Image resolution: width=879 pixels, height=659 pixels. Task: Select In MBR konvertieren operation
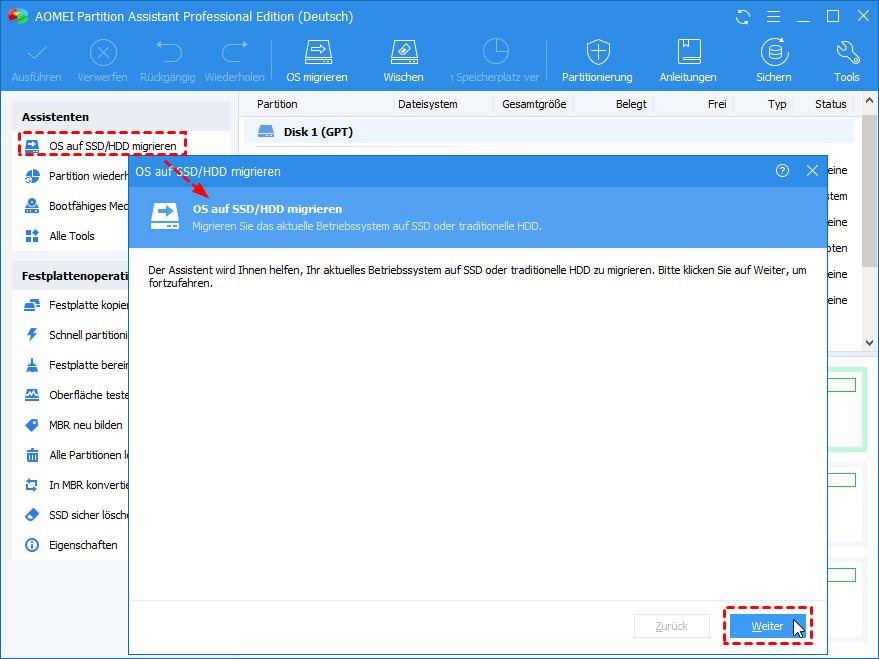(x=76, y=485)
